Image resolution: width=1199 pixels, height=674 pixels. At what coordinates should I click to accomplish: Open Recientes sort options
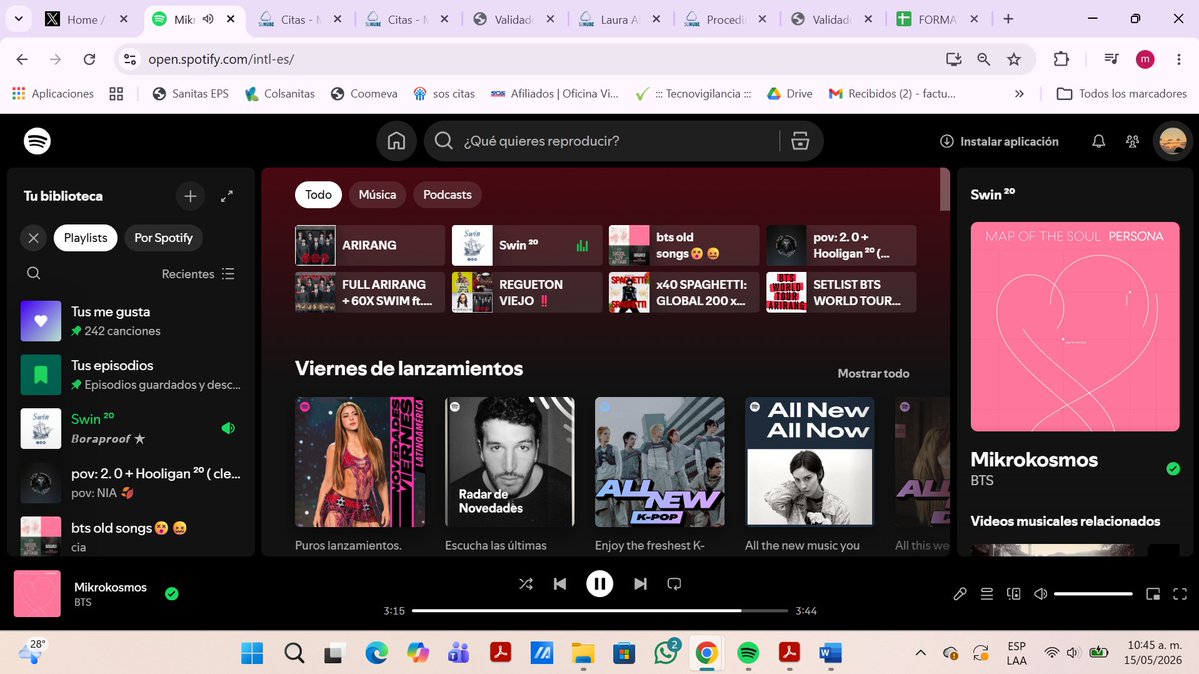pos(198,274)
